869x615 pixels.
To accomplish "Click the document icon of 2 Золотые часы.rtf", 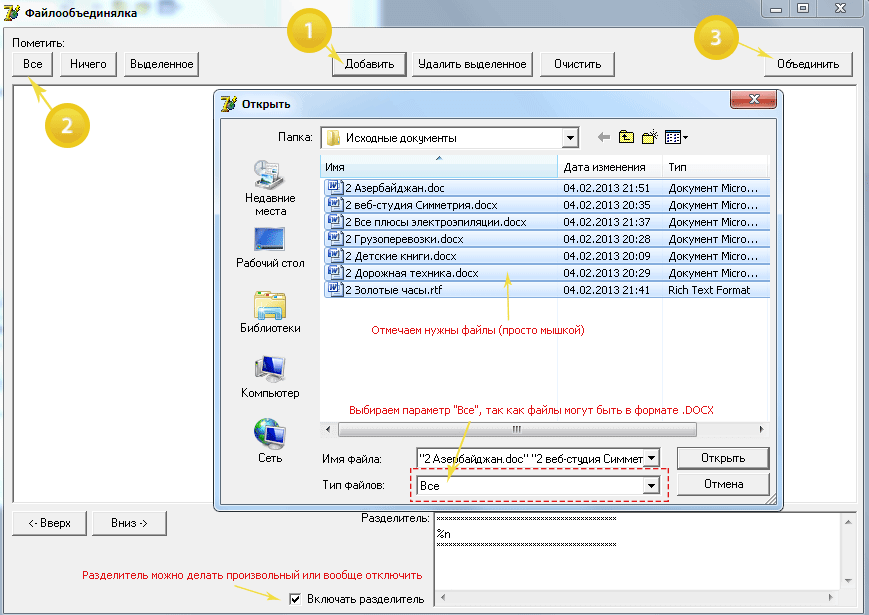I will point(334,289).
